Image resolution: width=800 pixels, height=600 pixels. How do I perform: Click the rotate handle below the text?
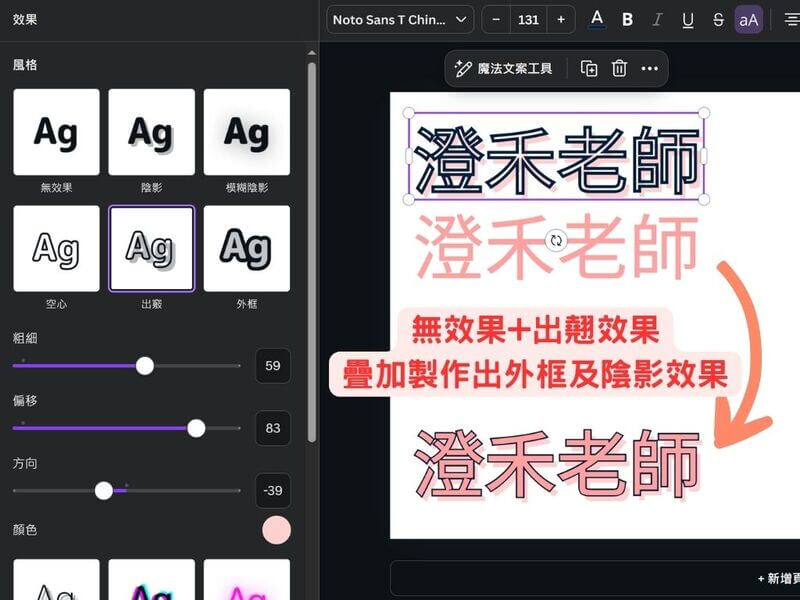(x=557, y=240)
